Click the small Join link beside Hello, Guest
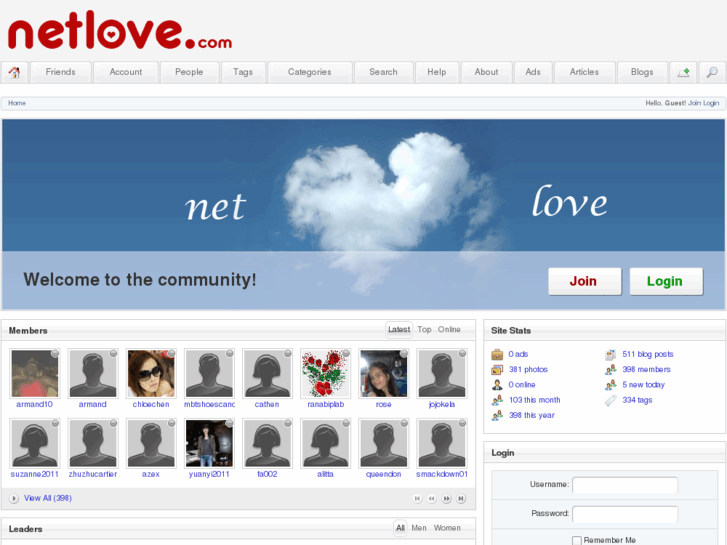727x545 pixels. (x=694, y=103)
